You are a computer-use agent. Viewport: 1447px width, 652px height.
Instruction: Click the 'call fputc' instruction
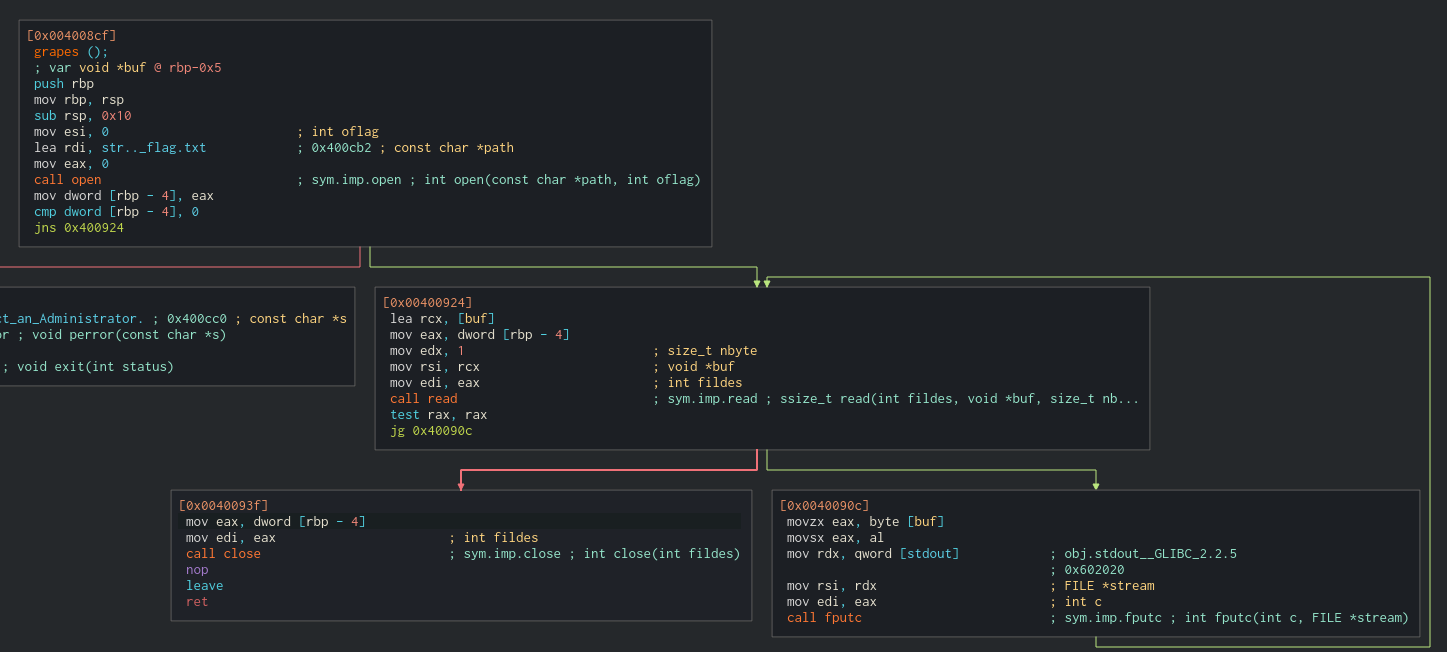pos(824,618)
